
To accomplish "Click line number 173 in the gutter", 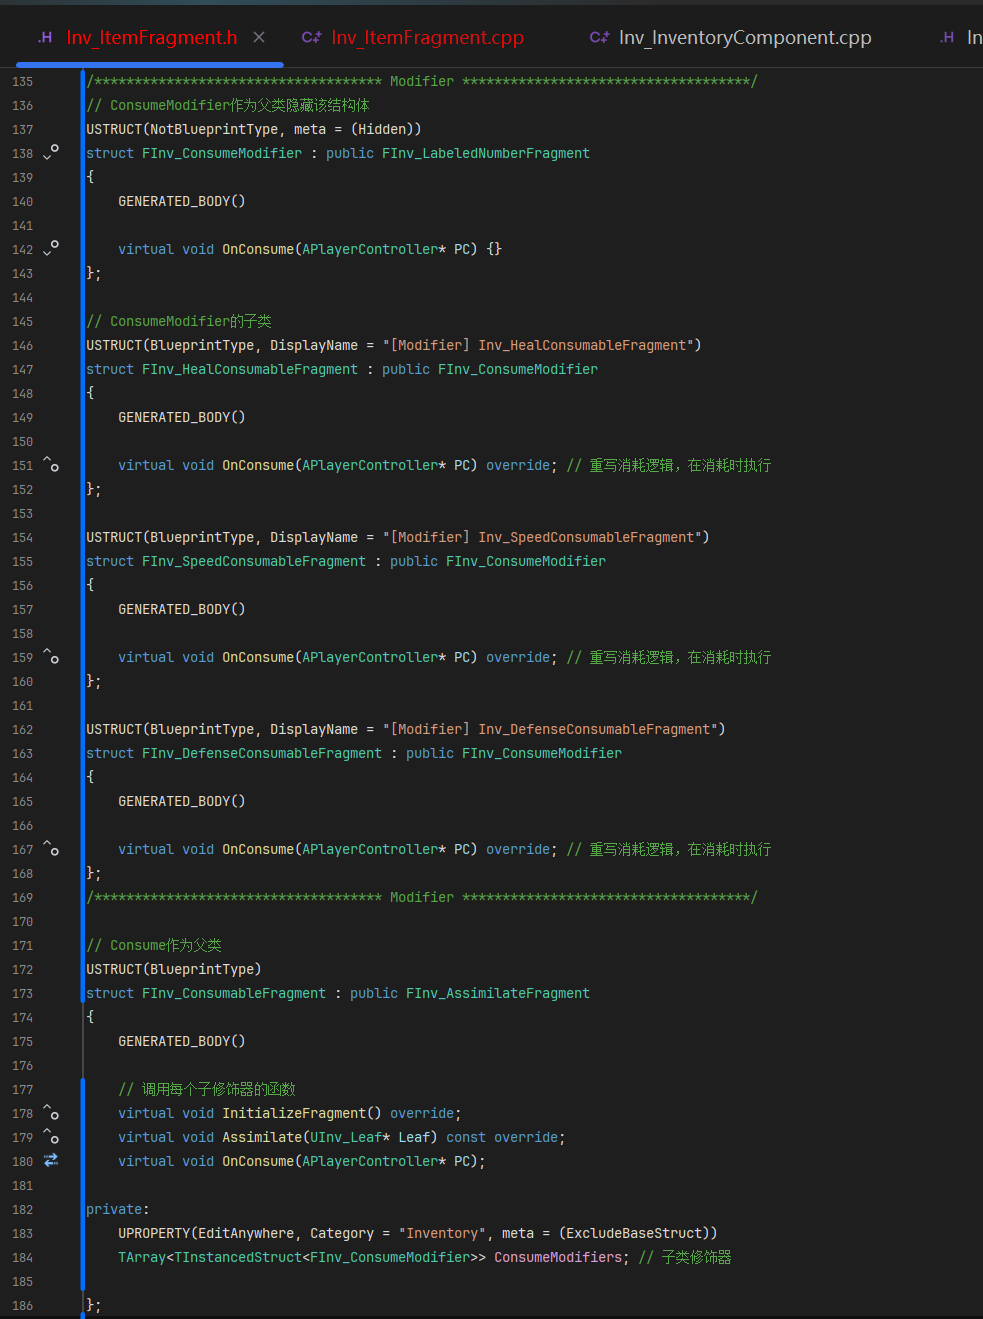I will pos(22,993).
